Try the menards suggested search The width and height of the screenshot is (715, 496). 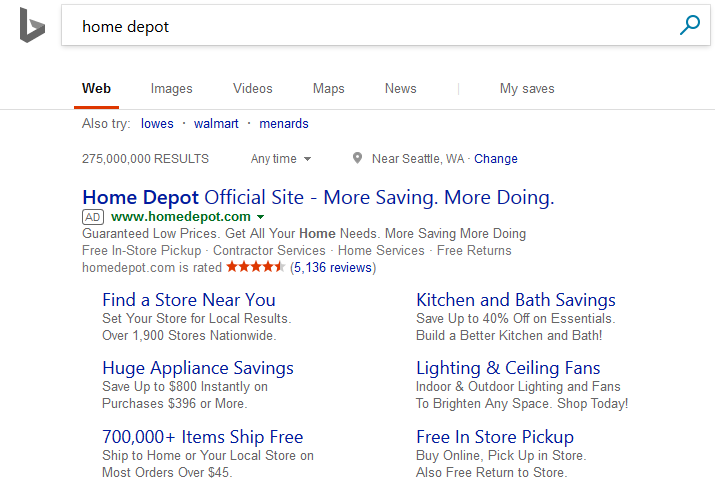click(x=284, y=124)
